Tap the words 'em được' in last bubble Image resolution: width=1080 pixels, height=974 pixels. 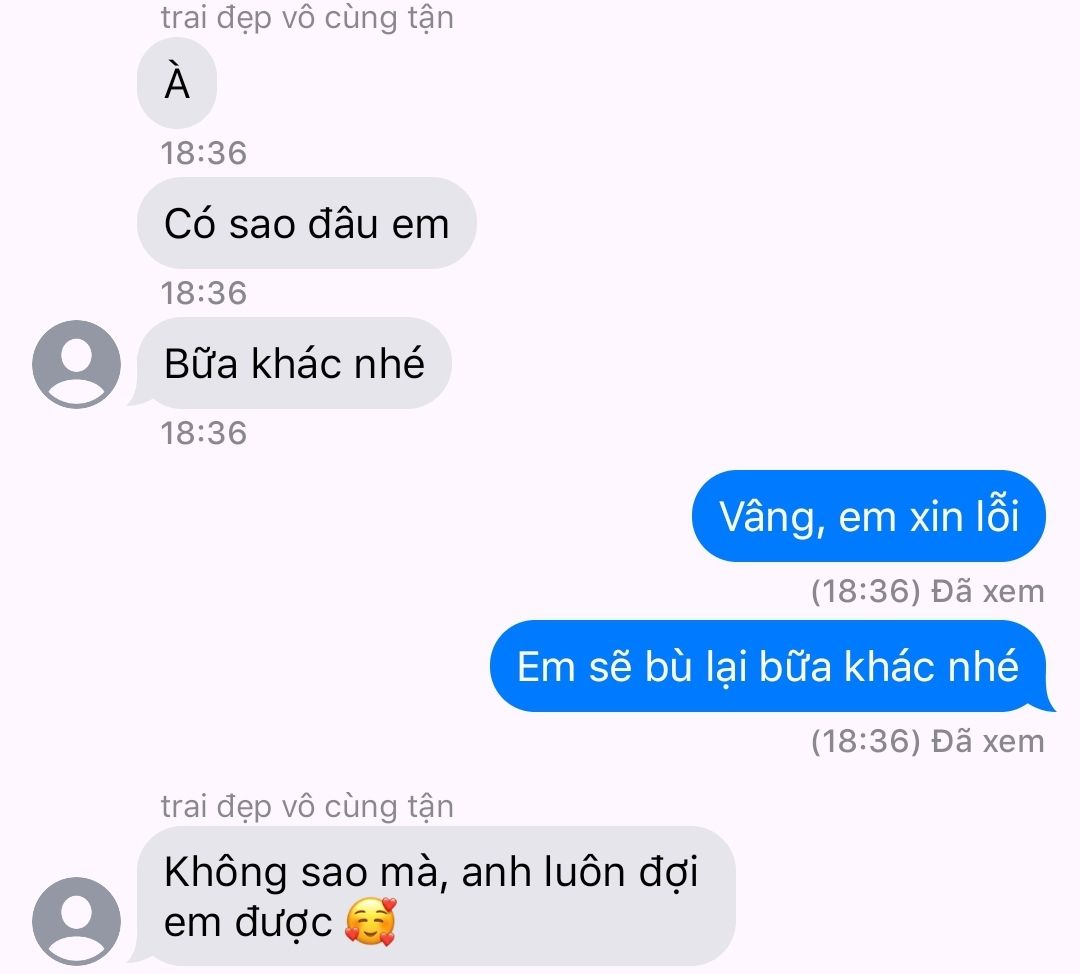pyautogui.click(x=248, y=923)
